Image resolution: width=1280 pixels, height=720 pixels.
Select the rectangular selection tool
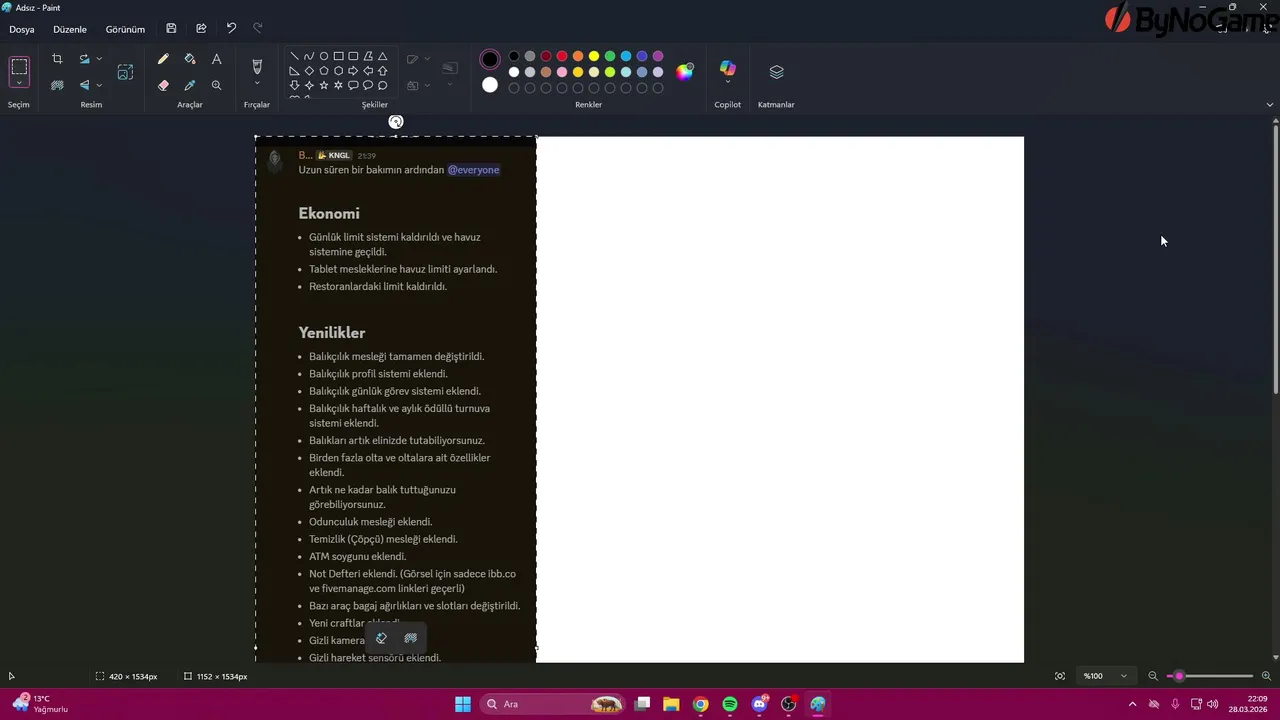click(x=19, y=67)
